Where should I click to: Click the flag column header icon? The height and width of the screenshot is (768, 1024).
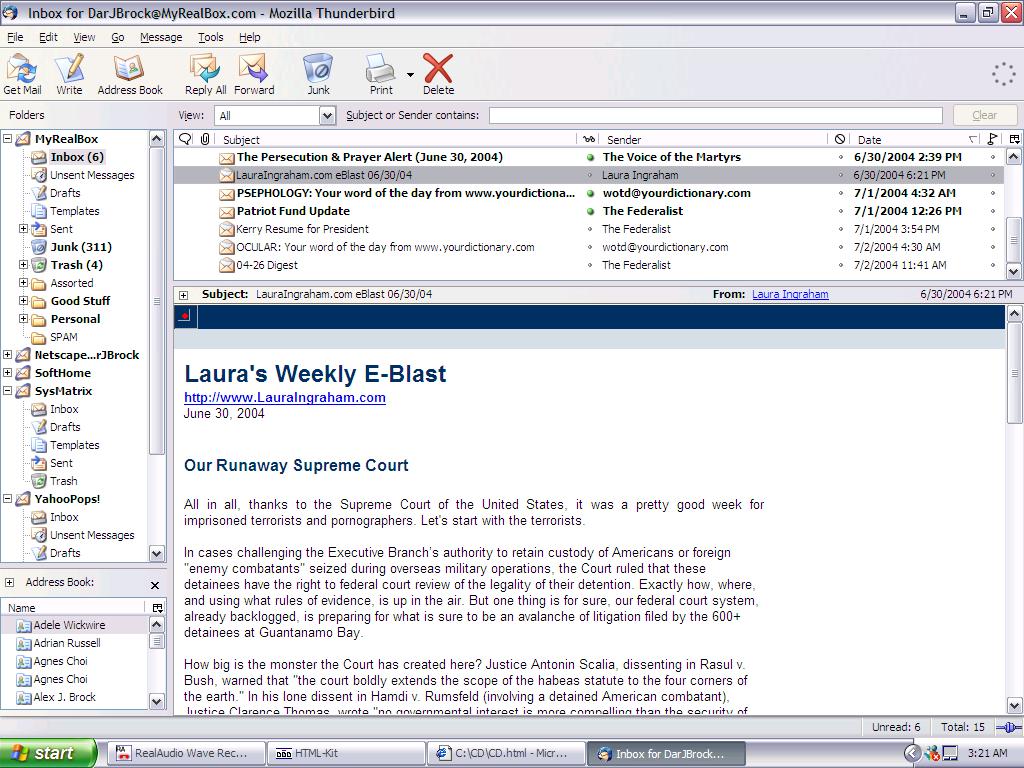pyautogui.click(x=993, y=139)
